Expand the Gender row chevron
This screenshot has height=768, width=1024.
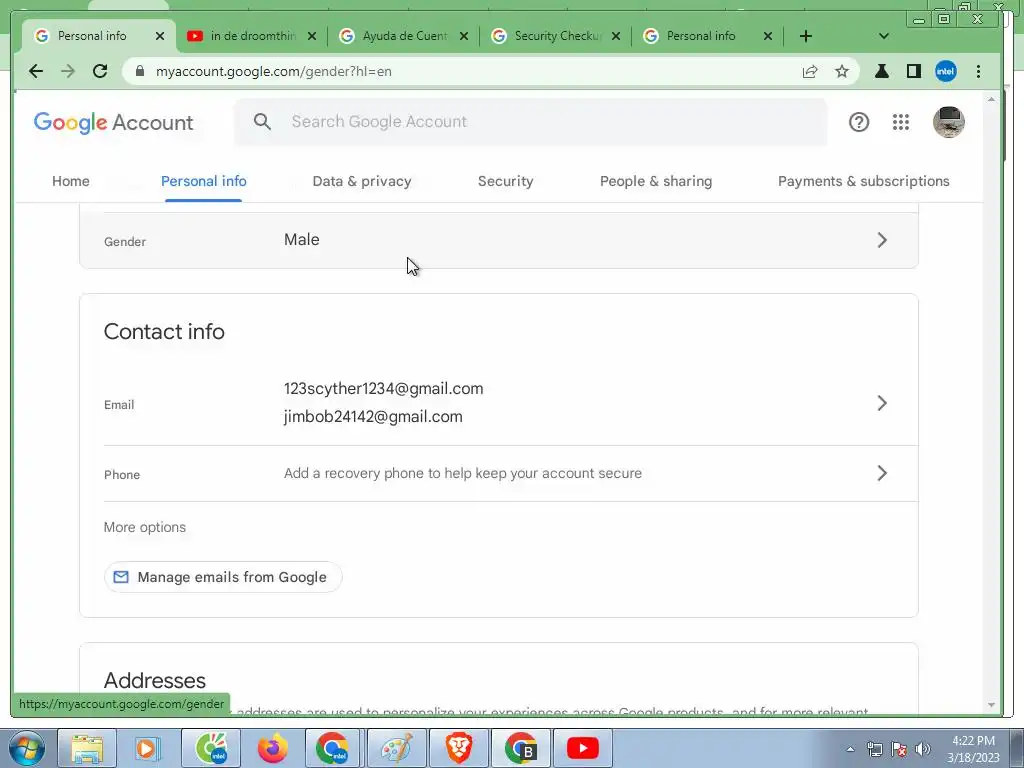point(882,240)
